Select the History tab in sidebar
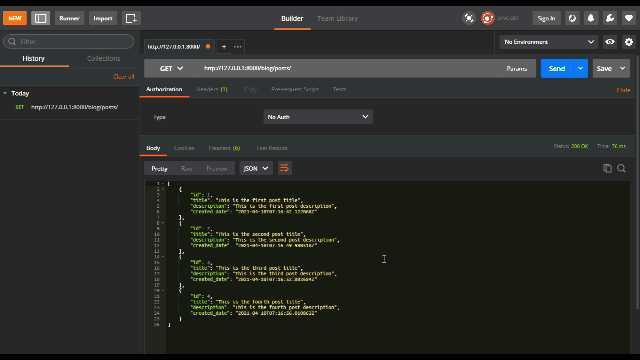Viewport: 640px width, 360px height. tap(33, 59)
